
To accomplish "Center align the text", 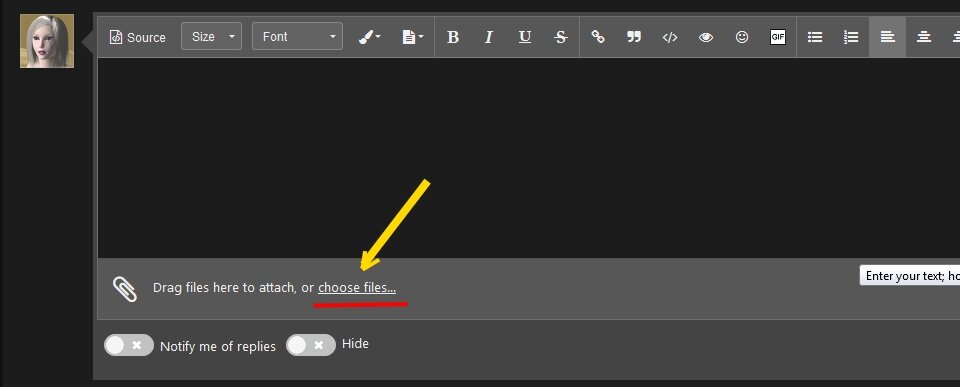I will coord(923,37).
